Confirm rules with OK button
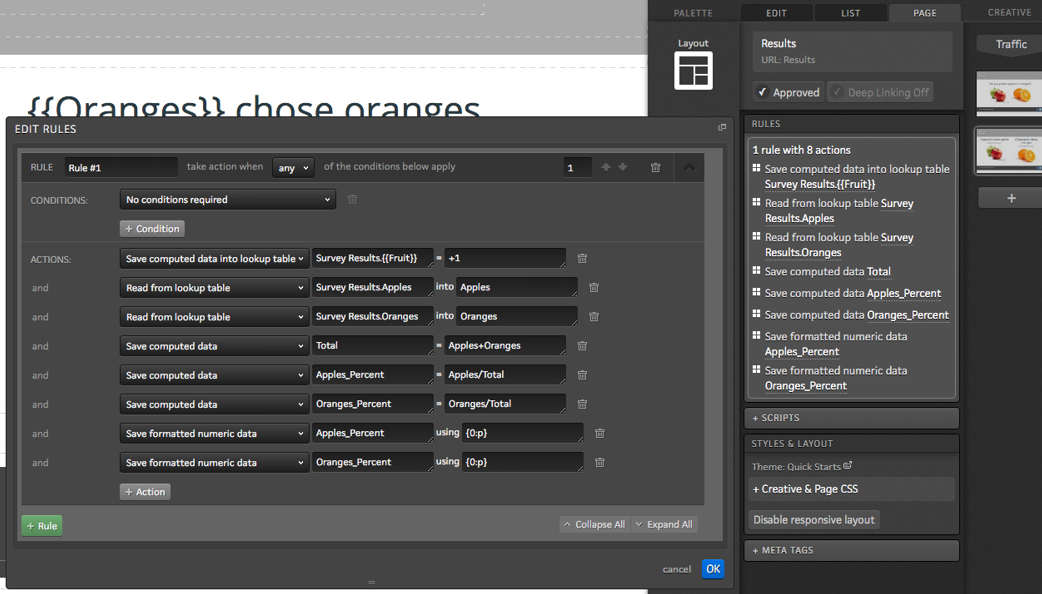 (x=713, y=569)
